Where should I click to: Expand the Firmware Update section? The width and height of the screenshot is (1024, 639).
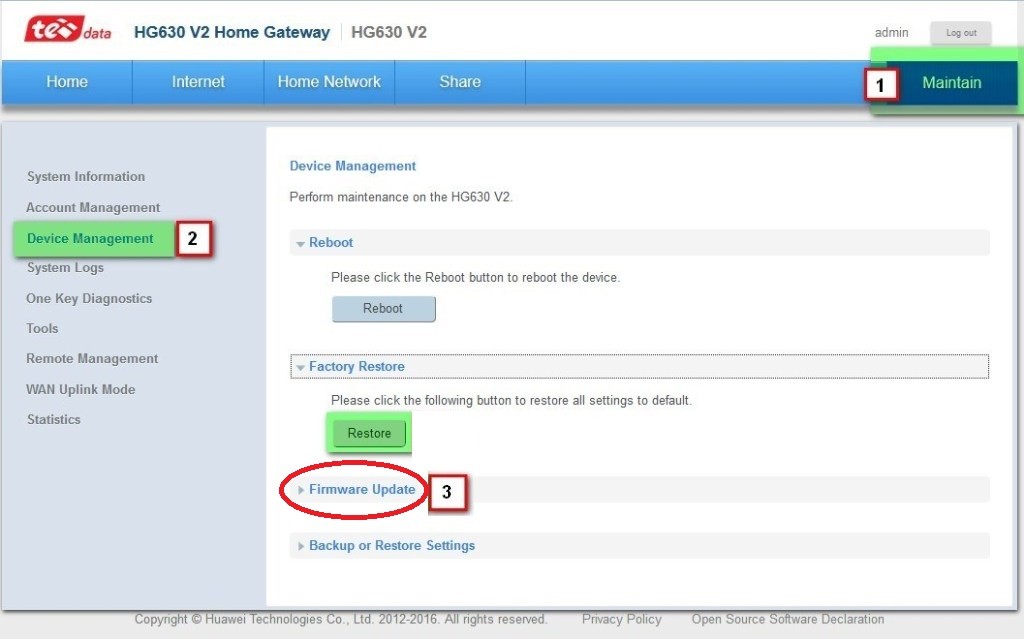click(x=639, y=489)
